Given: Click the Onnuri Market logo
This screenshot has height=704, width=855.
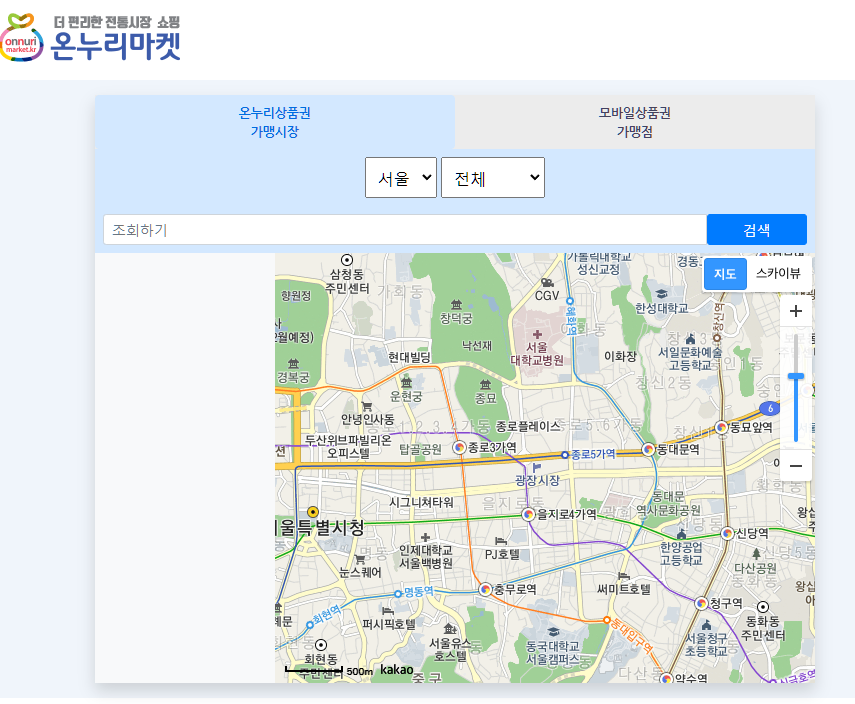Looking at the screenshot, I should [x=90, y=37].
